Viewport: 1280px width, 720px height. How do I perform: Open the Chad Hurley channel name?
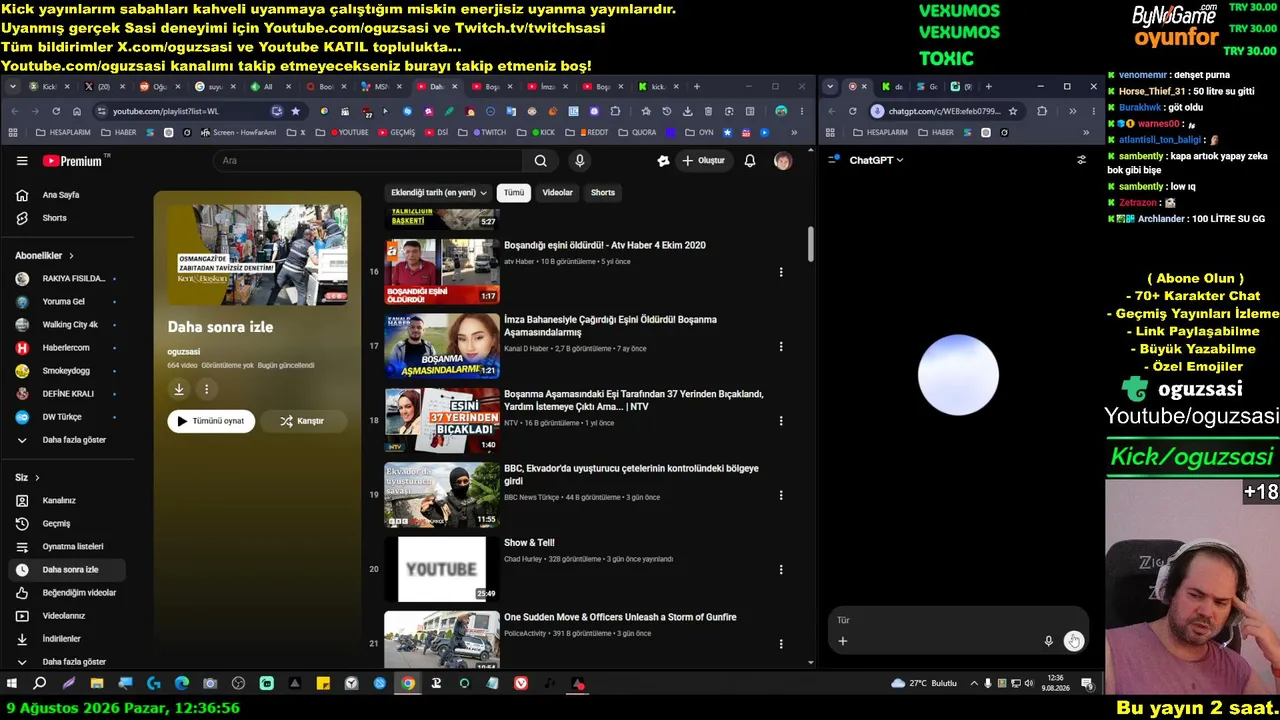coord(523,559)
